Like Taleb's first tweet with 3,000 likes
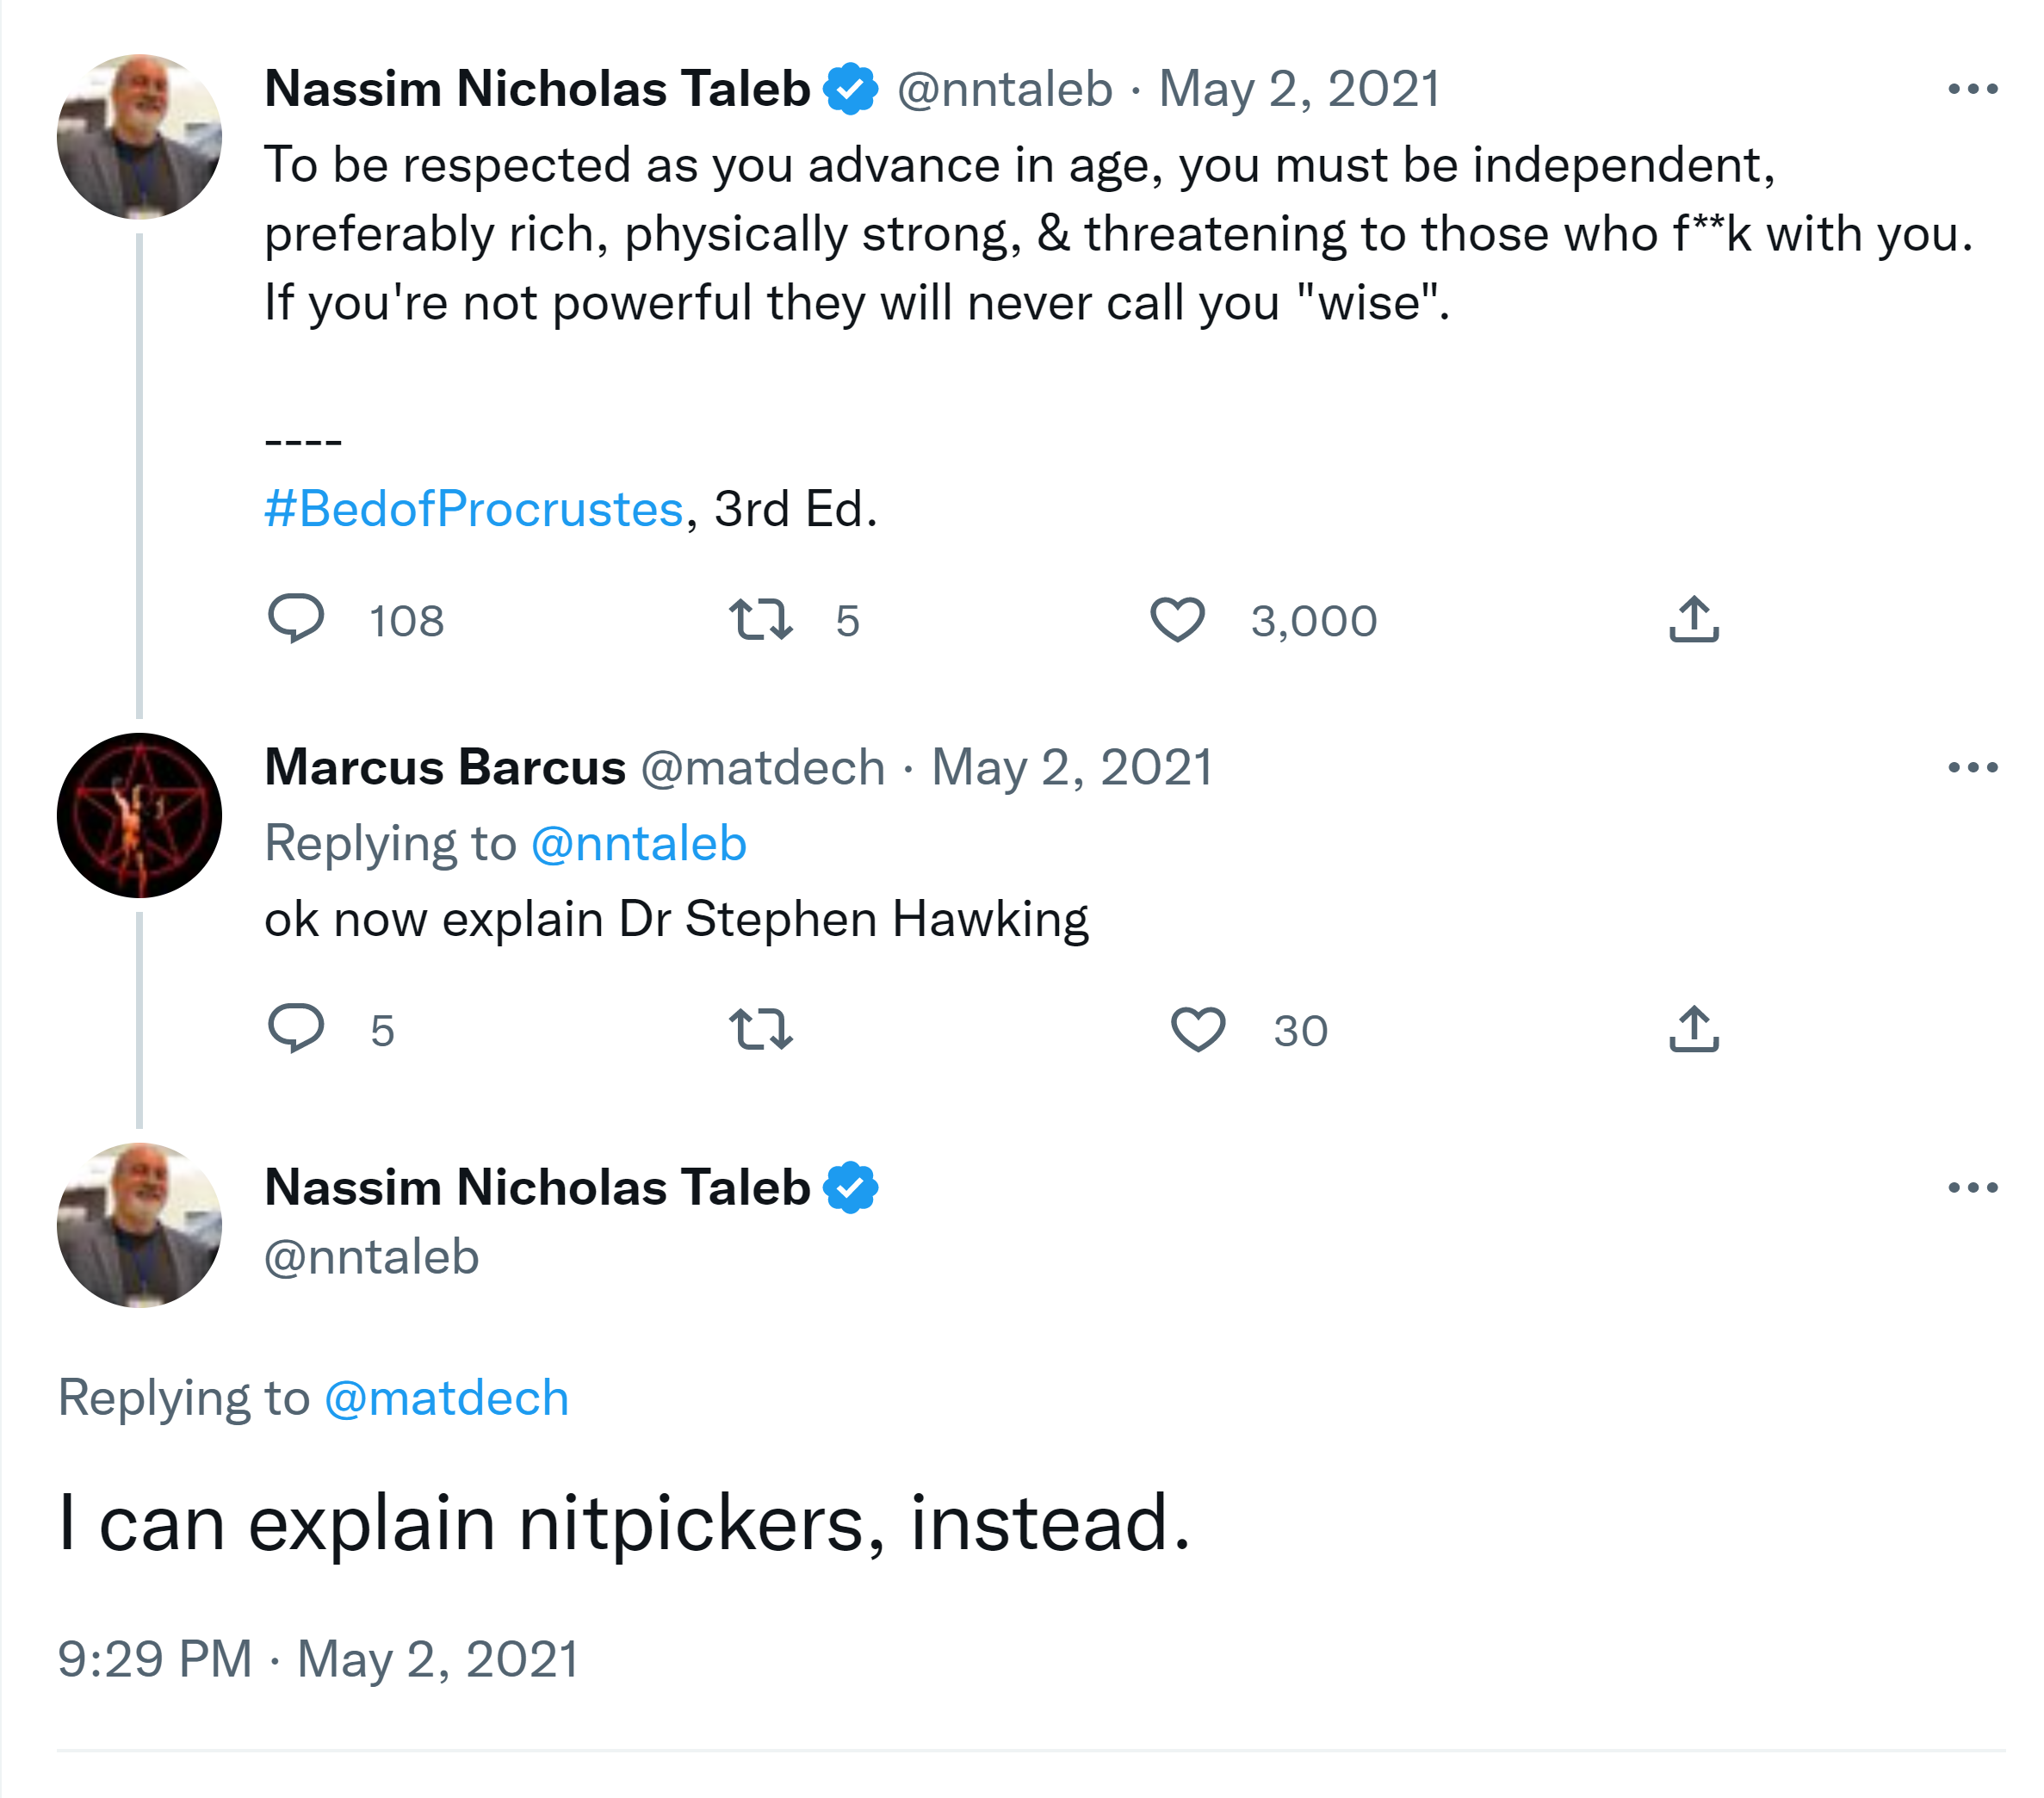Image resolution: width=2044 pixels, height=1798 pixels. (1177, 619)
